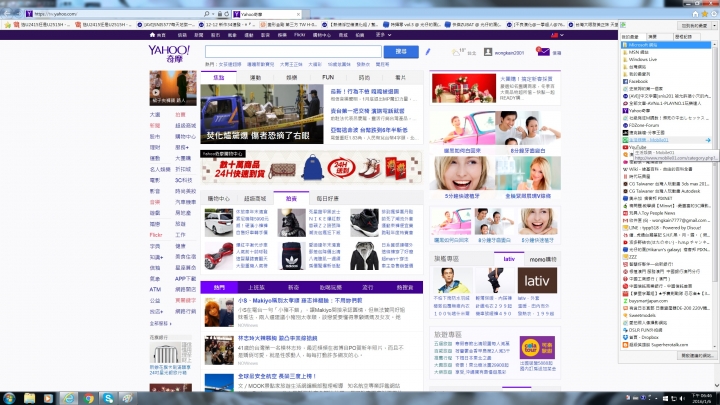Click the weather icon near the search bar
Image resolution: width=720 pixels, height=405 pixels.
click(x=456, y=53)
